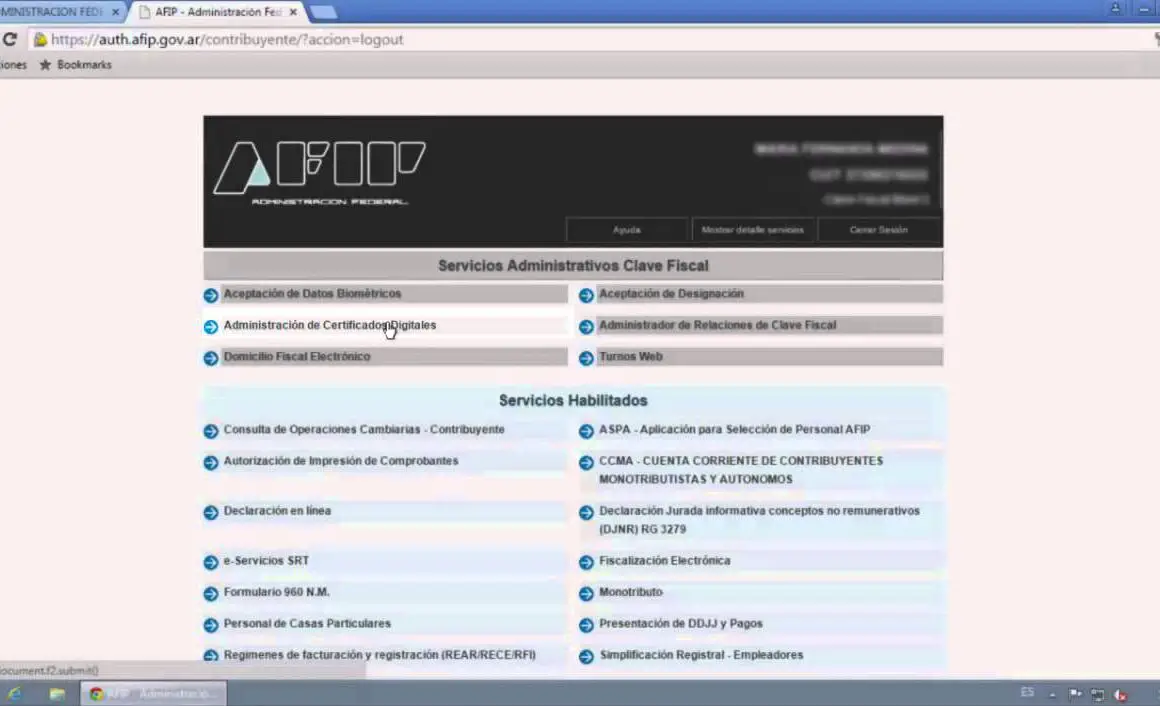Click the arrow icon beside Simplificación Registral

point(587,656)
